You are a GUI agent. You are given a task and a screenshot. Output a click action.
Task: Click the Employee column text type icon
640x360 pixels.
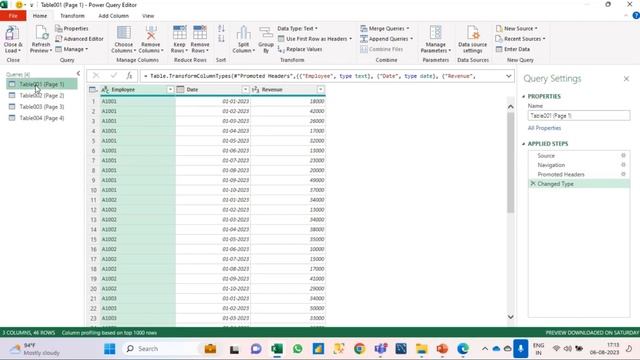tap(105, 89)
